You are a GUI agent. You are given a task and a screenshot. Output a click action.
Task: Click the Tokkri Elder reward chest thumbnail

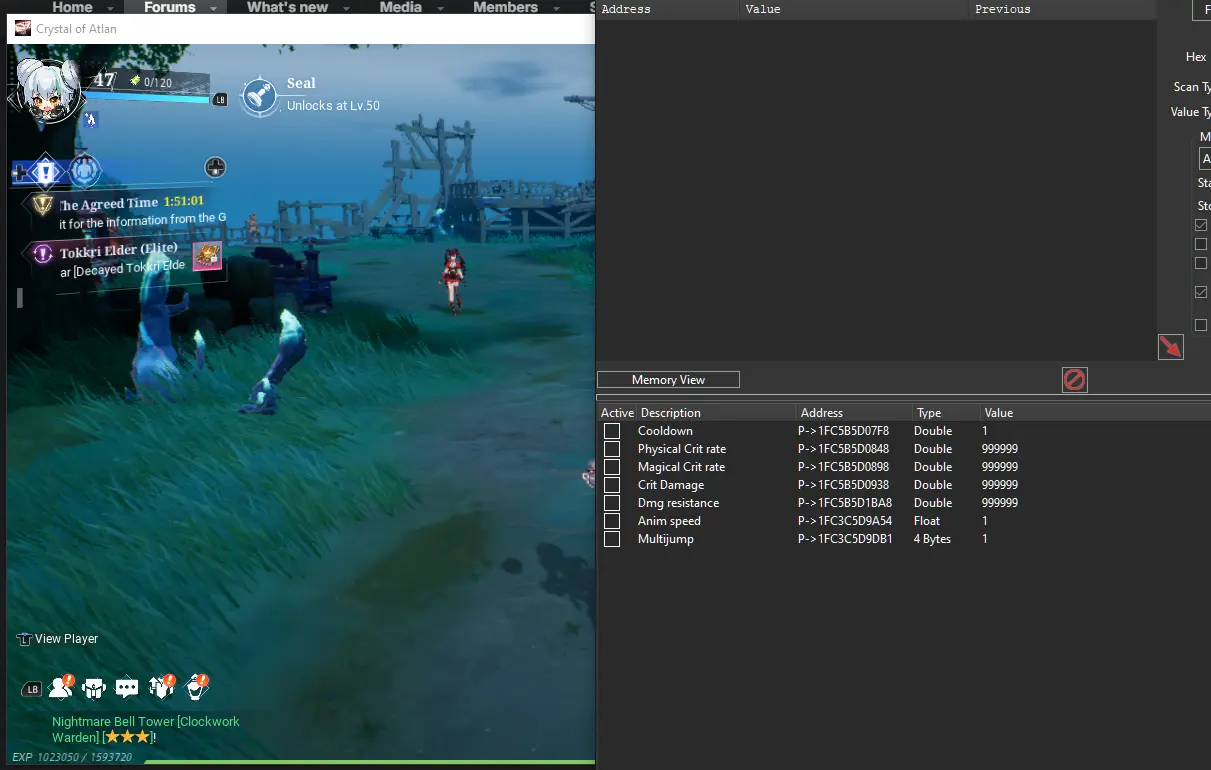[207, 256]
